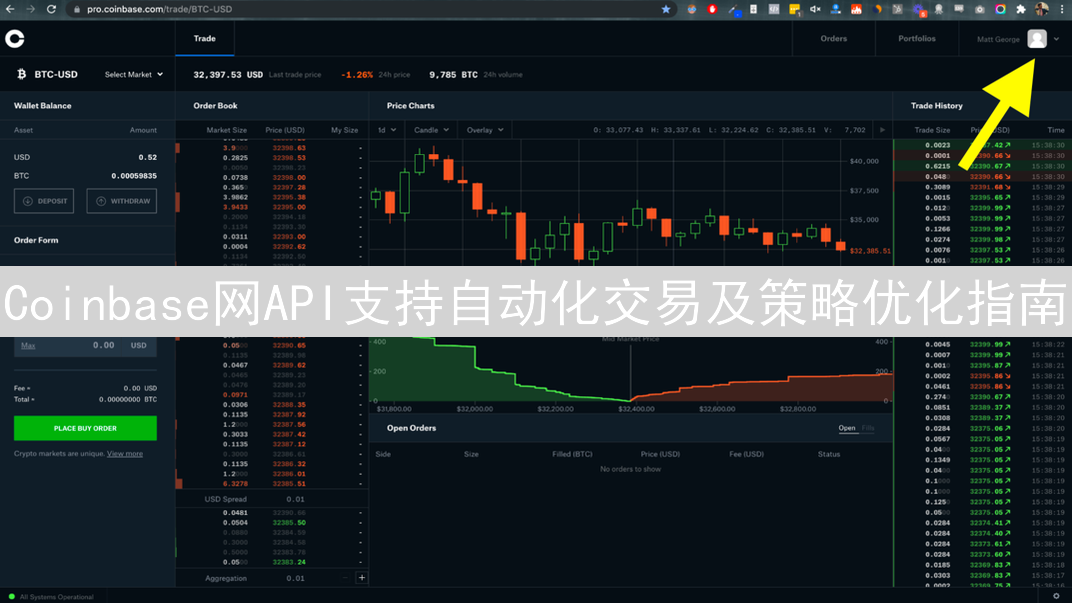Screen dimensions: 1072x603
Task: Click the camera extension icon
Action: (x=980, y=9)
